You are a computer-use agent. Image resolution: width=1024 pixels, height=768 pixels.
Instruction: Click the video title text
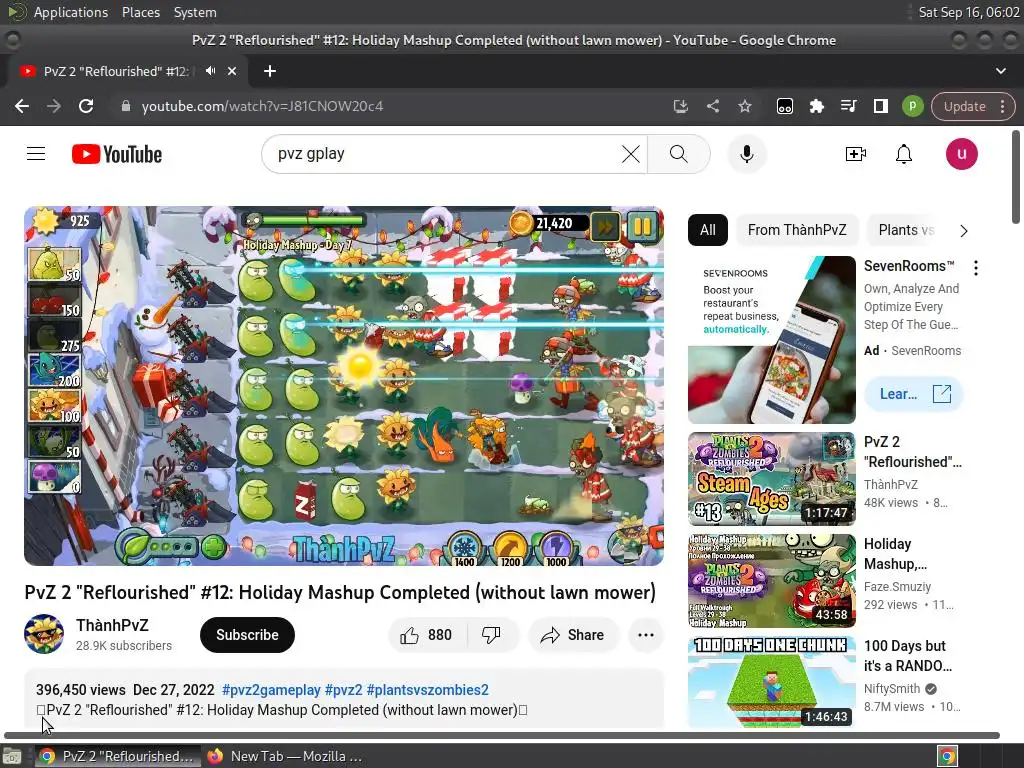pyautogui.click(x=340, y=592)
